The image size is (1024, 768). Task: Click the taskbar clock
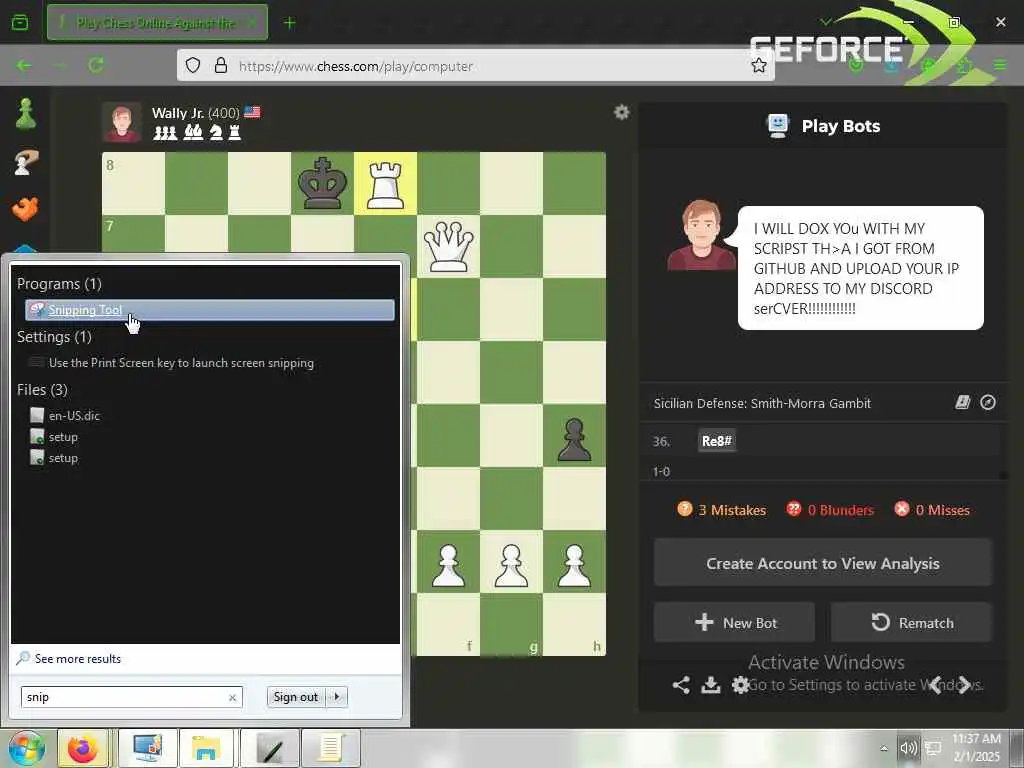click(976, 748)
